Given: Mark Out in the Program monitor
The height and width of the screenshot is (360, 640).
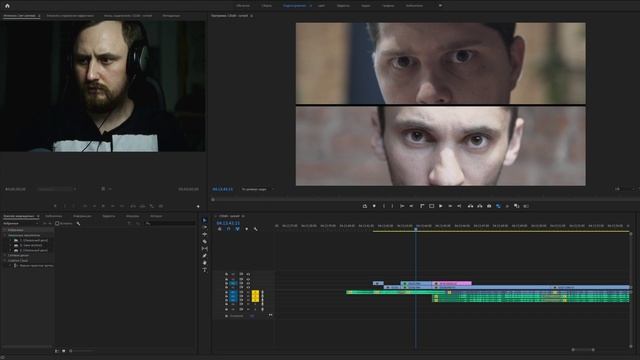Looking at the screenshot, I should 392,206.
